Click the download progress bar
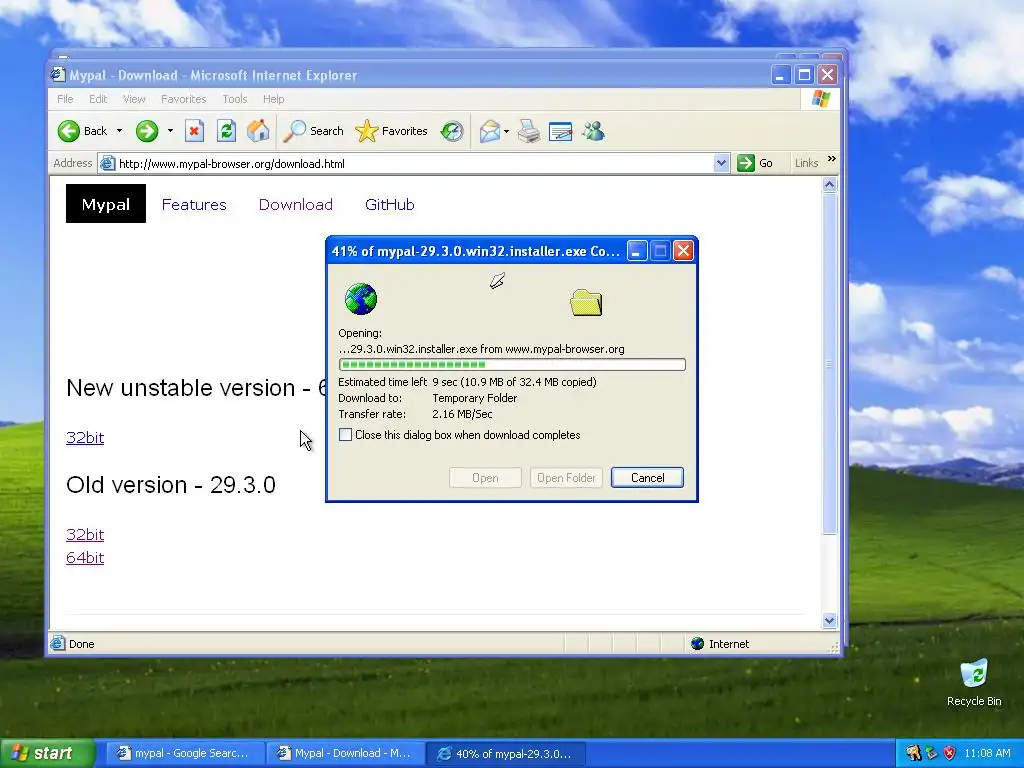 point(512,364)
